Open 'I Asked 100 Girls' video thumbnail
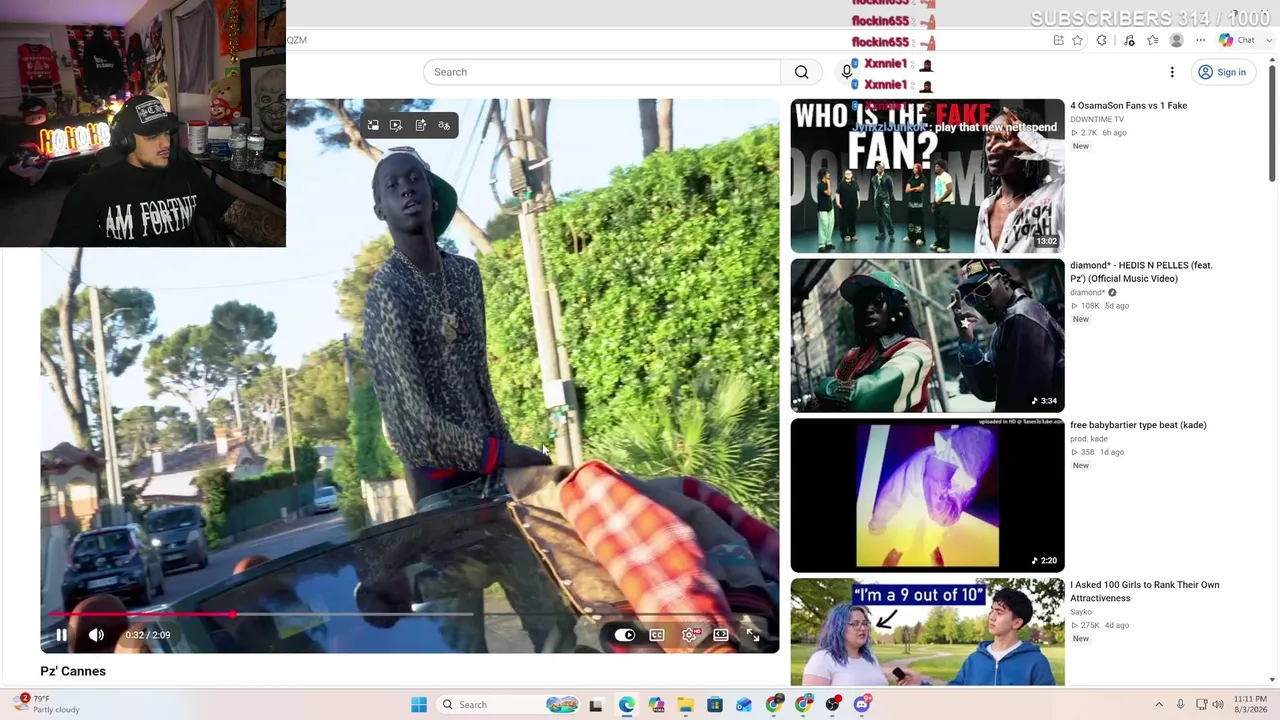Image resolution: width=1280 pixels, height=720 pixels. (x=927, y=633)
